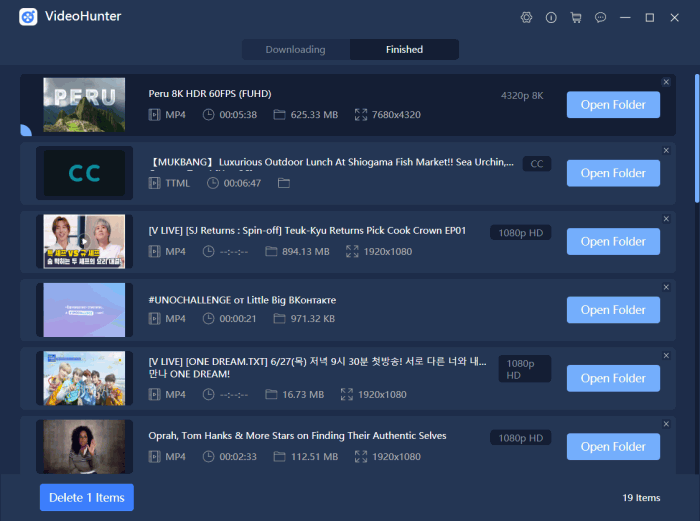Click the VideoHunter logo icon
This screenshot has height=521, width=700.
click(28, 17)
